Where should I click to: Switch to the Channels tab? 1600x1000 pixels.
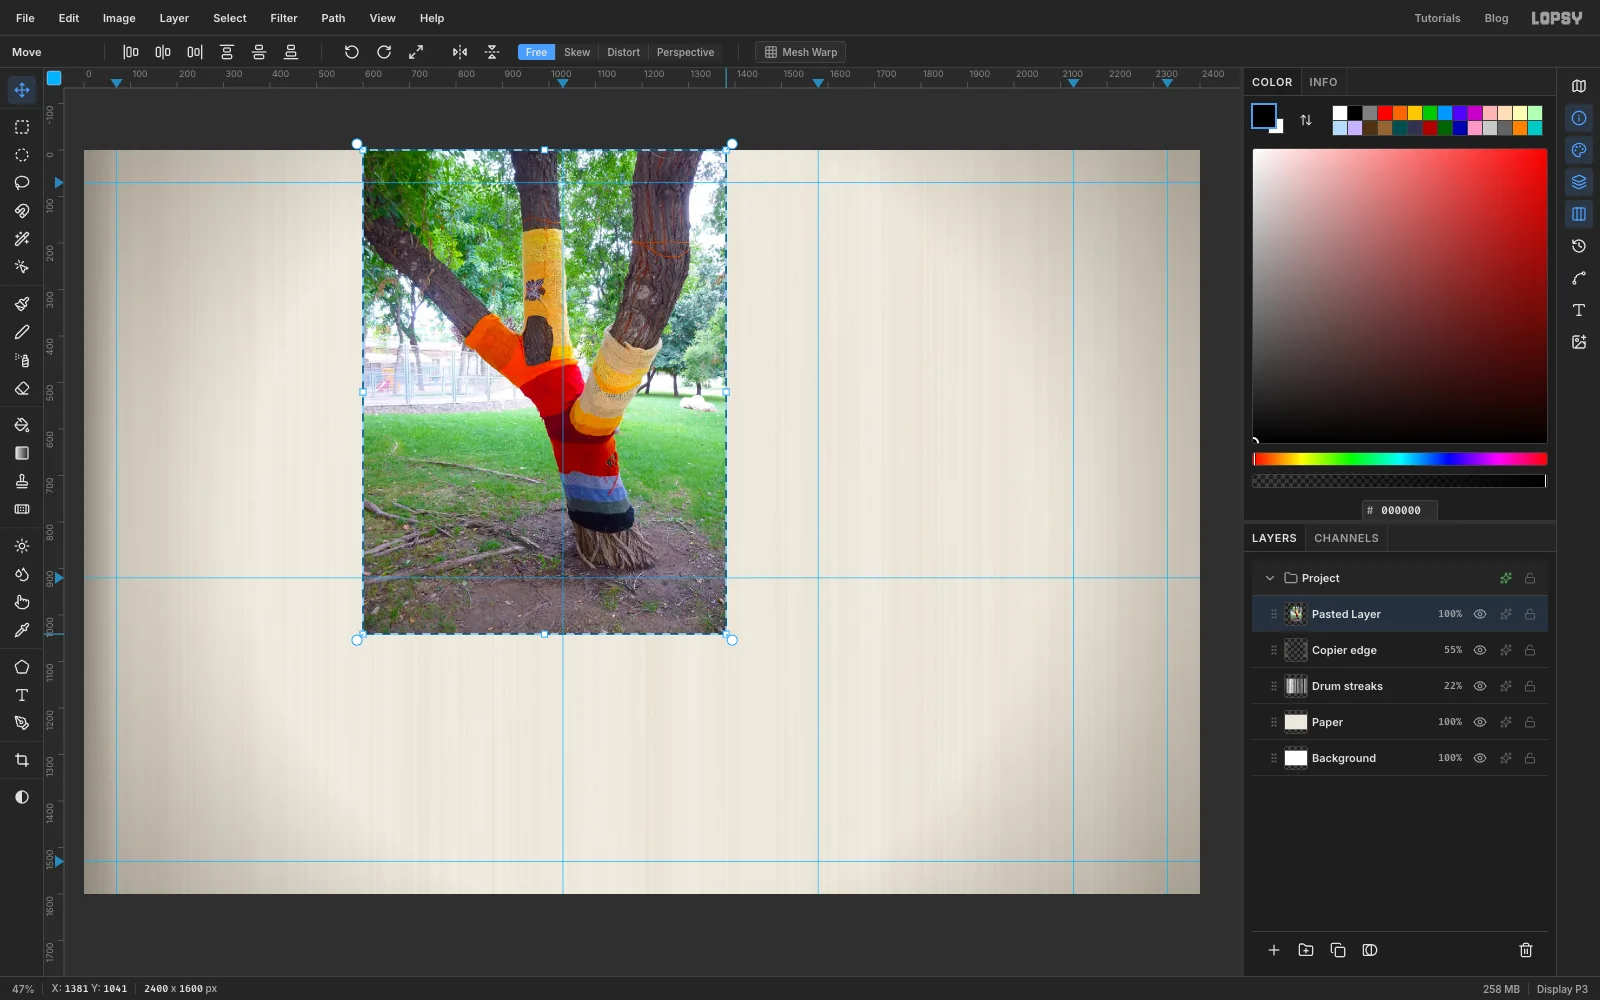tap(1346, 538)
